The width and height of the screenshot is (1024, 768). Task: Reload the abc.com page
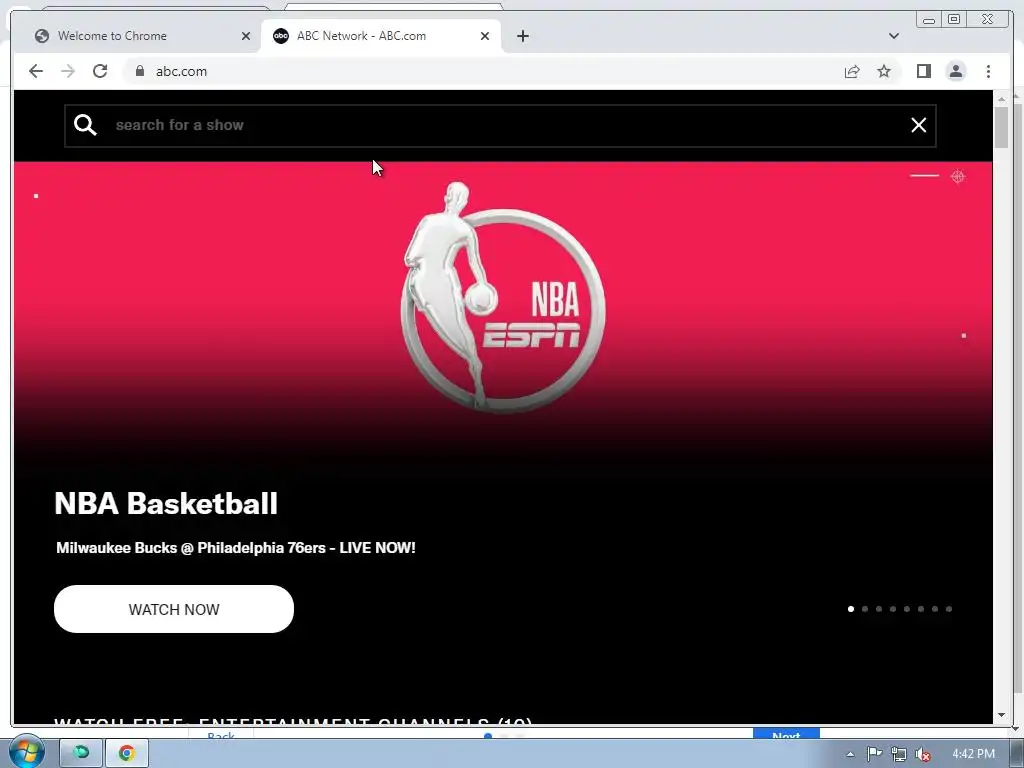pyautogui.click(x=100, y=71)
